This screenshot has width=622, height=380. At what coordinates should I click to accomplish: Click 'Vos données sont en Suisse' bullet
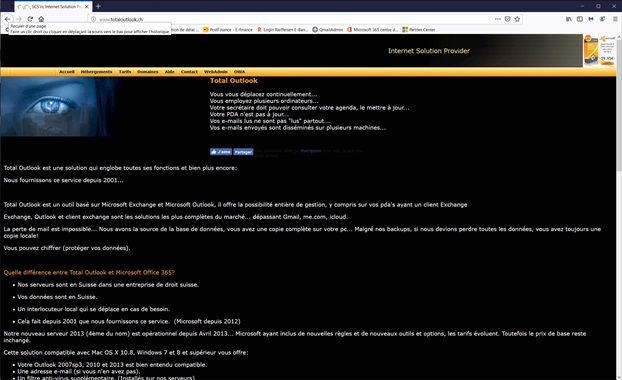pos(57,297)
